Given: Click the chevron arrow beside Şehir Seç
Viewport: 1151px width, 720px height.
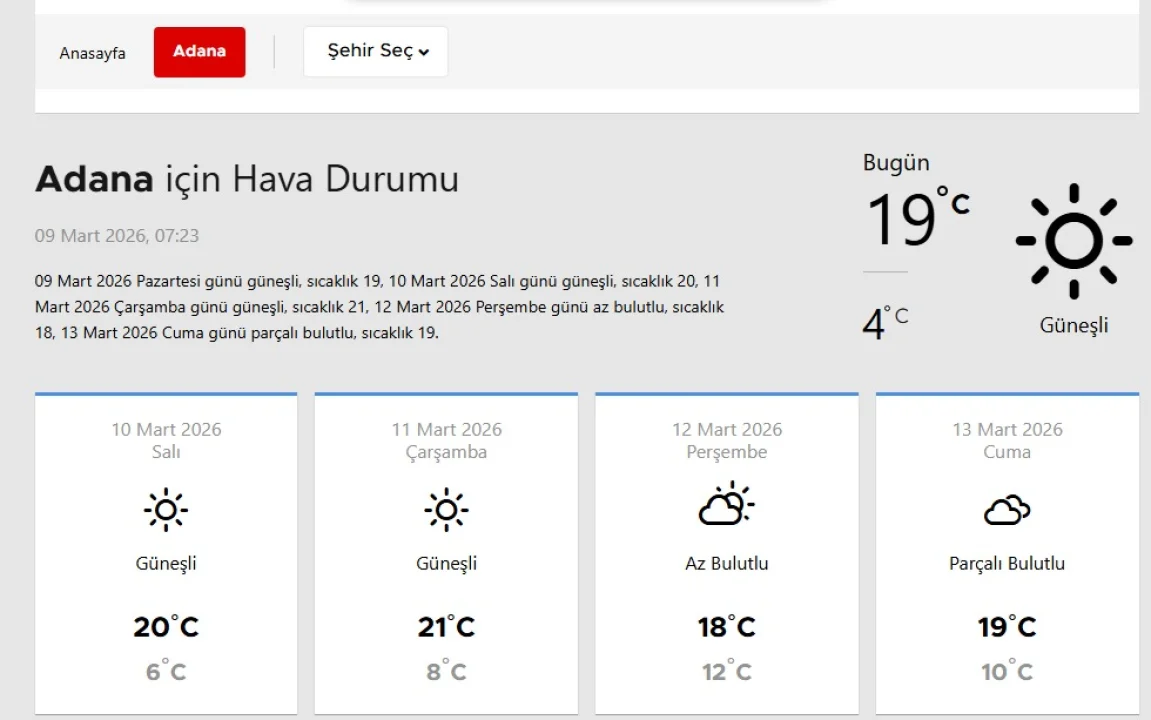Looking at the screenshot, I should (424, 53).
